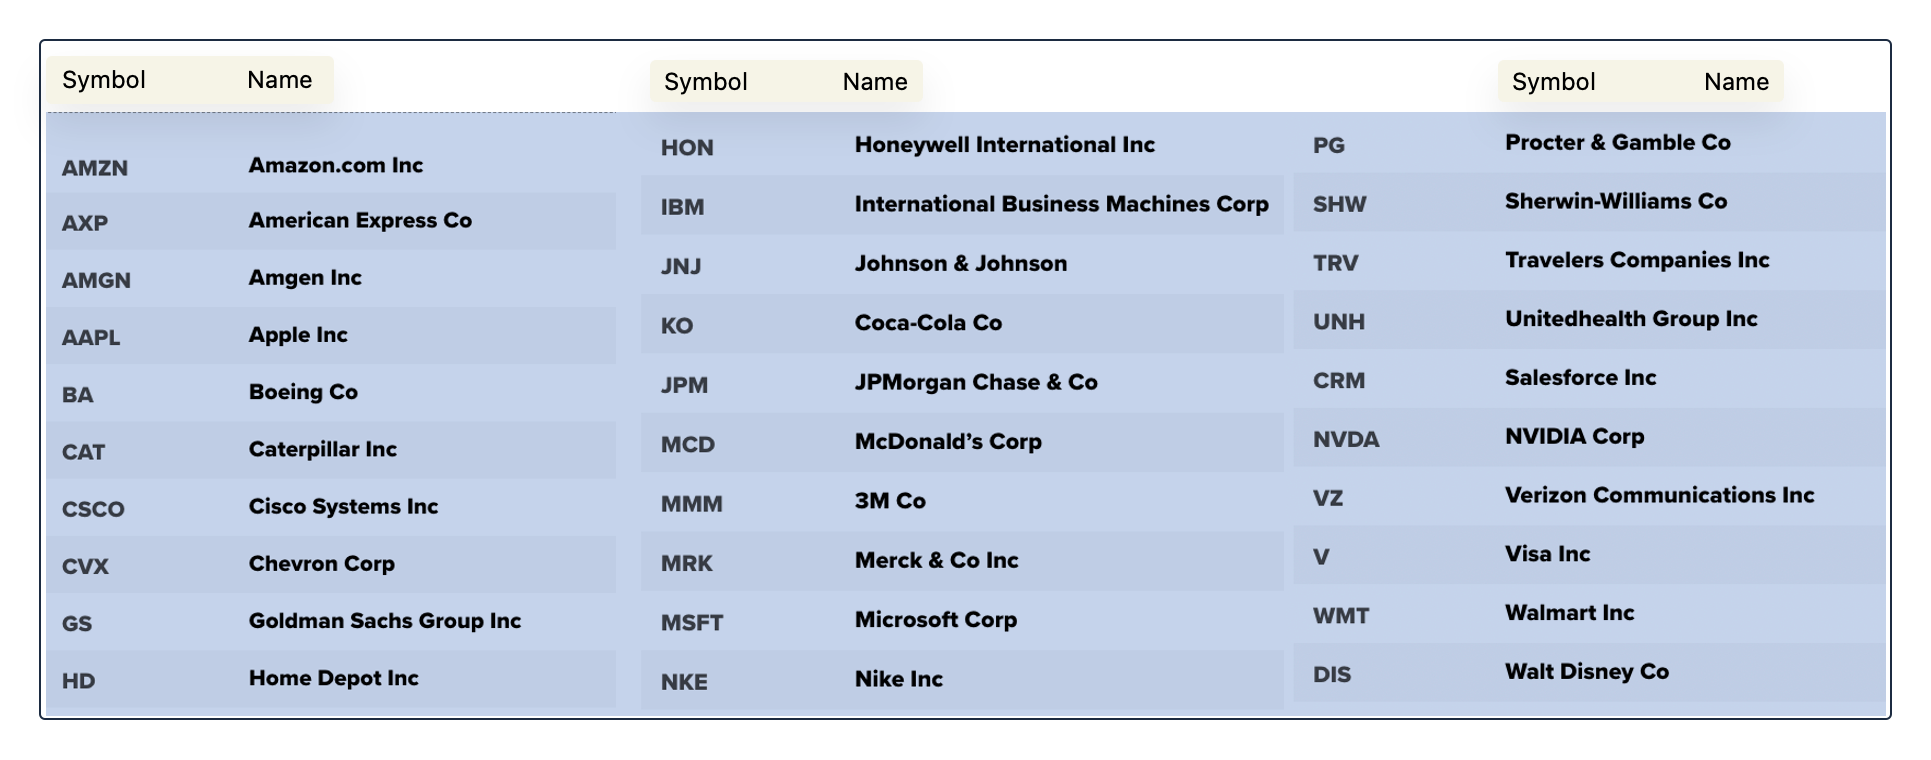Screen dimensions: 1931x760
Task: Click the VZ ticker symbol
Action: coord(1328,498)
